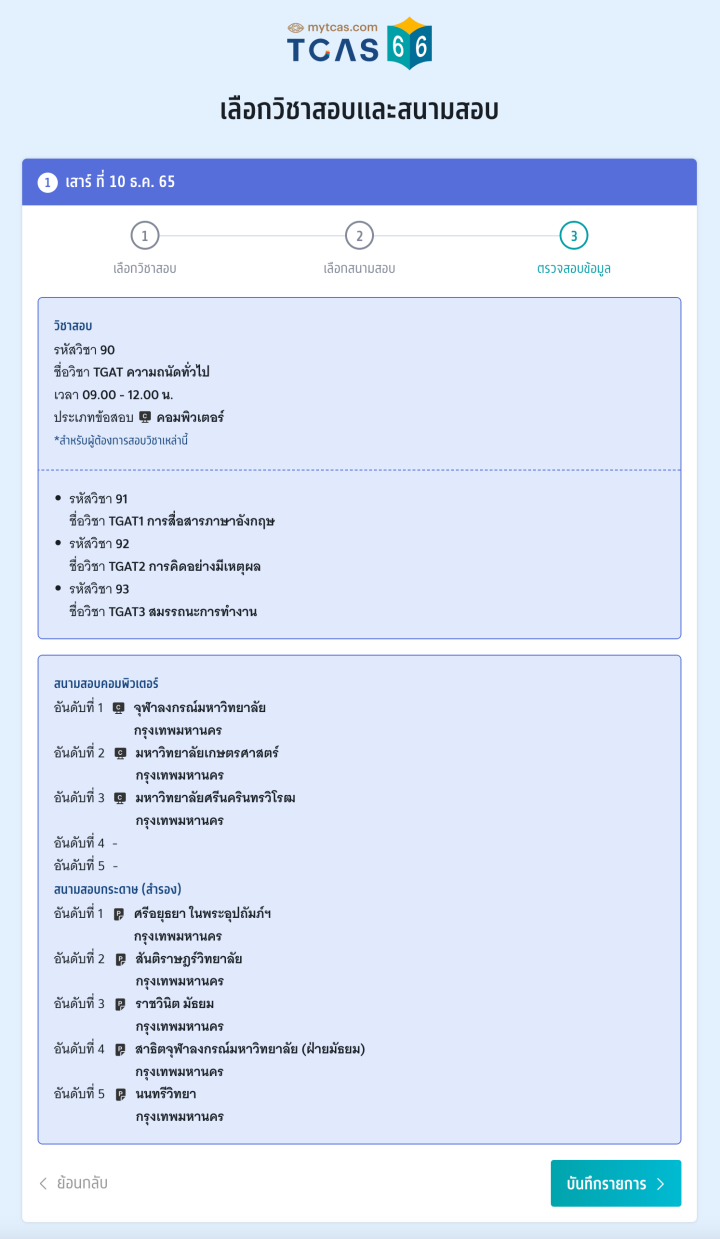Click computer icon beside จุฬาลงกรณ์มหาวิทยาลัย

pyautogui.click(x=119, y=708)
